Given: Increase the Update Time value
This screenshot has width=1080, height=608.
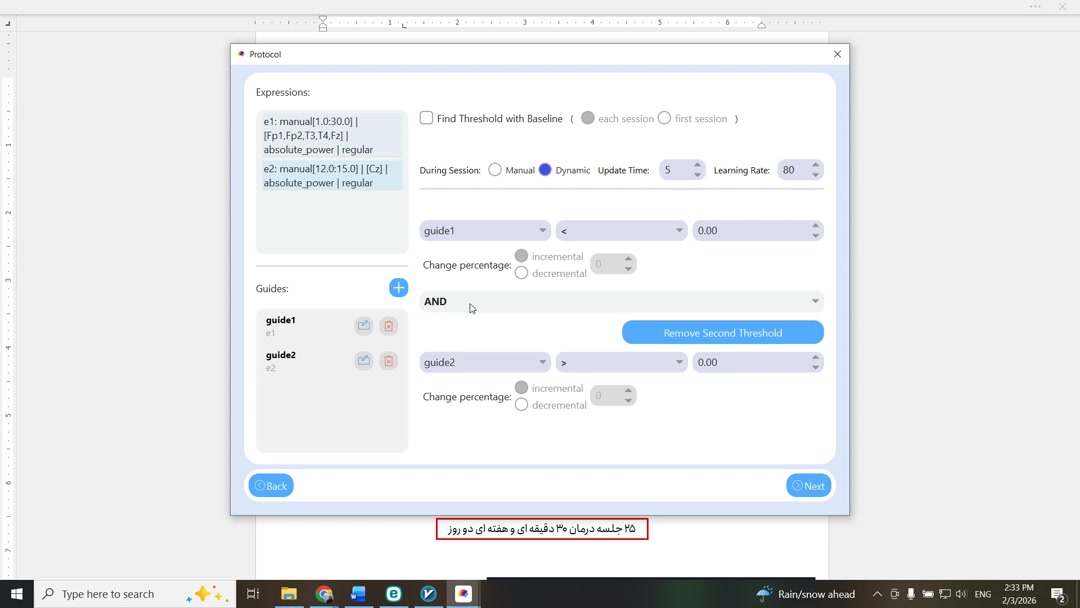Looking at the screenshot, I should click(697, 165).
